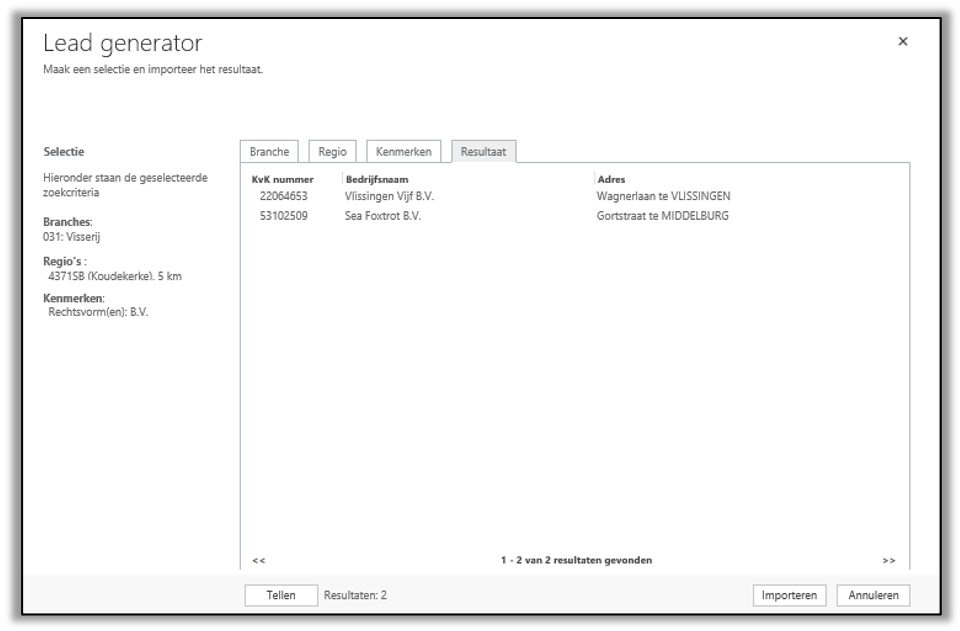The image size is (960, 631).
Task: Close the Lead generator dialog
Action: (x=903, y=42)
